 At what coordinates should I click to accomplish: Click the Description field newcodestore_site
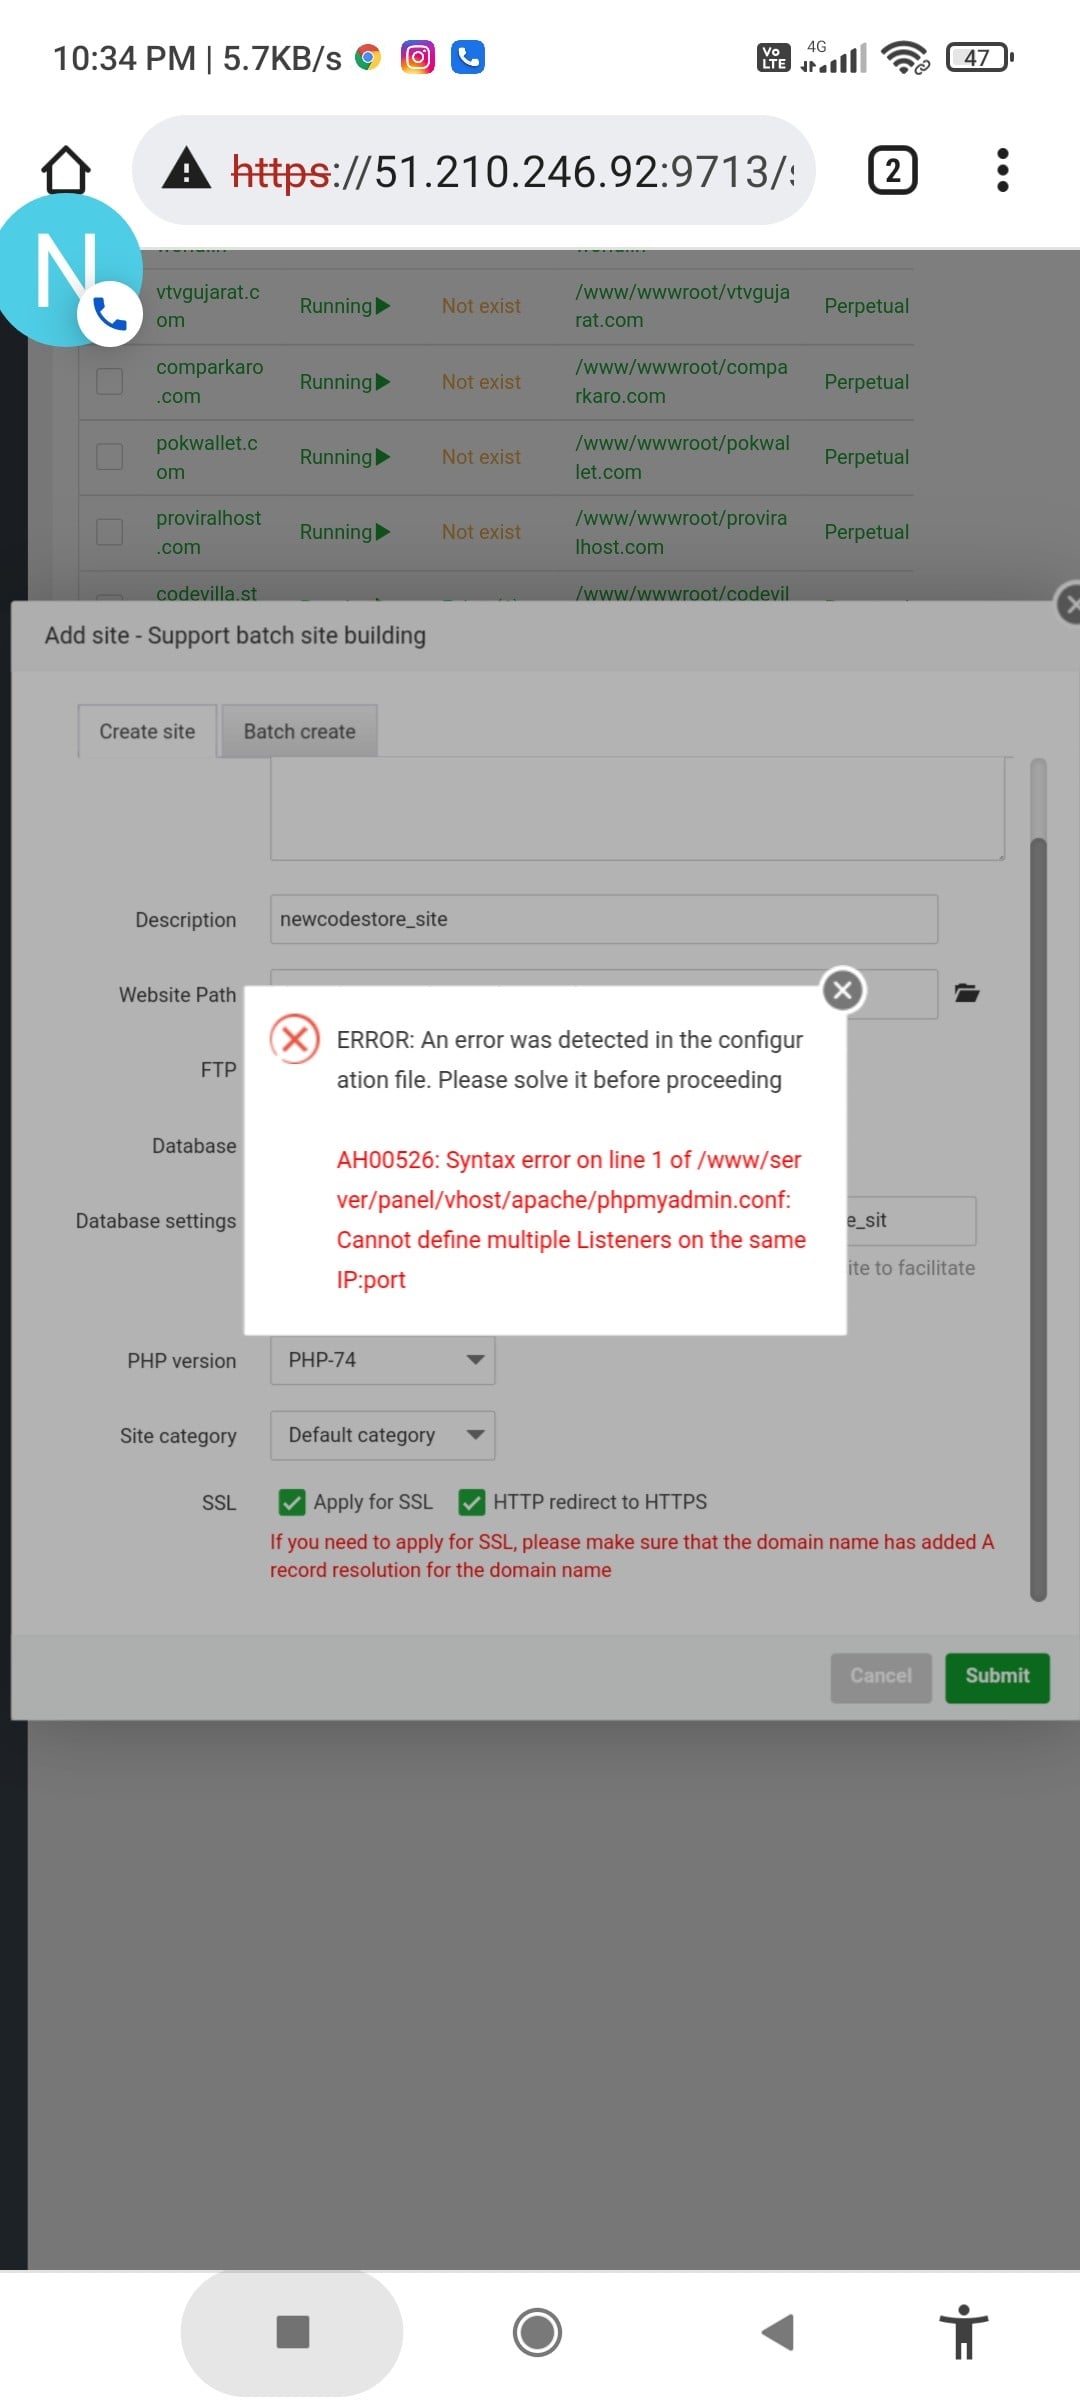tap(604, 919)
